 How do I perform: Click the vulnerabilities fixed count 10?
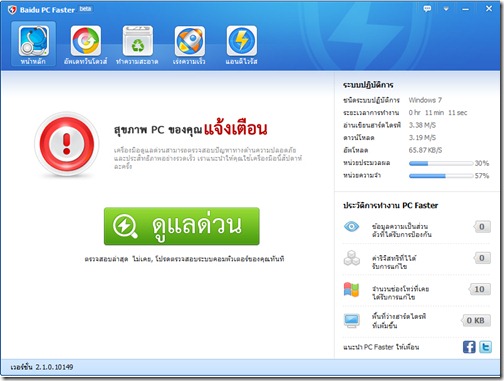(479, 289)
